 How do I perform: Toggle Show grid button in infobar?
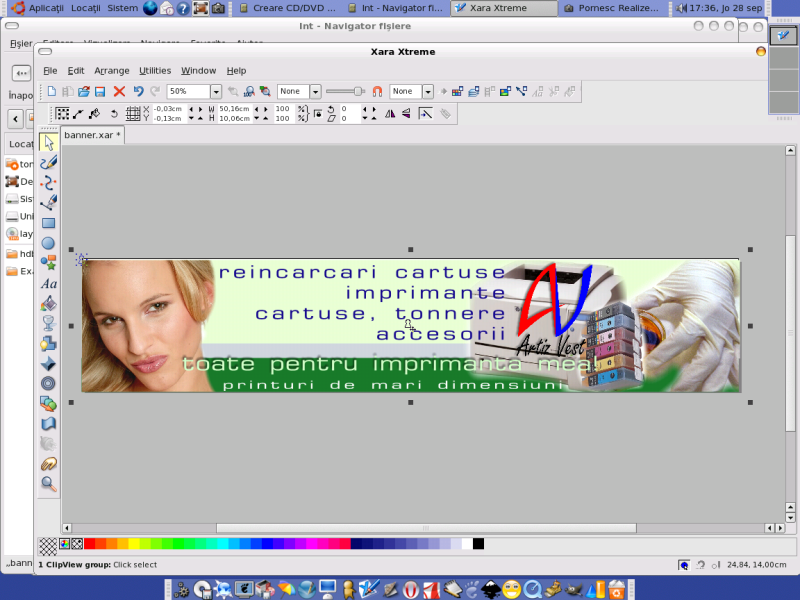pyautogui.click(x=133, y=113)
